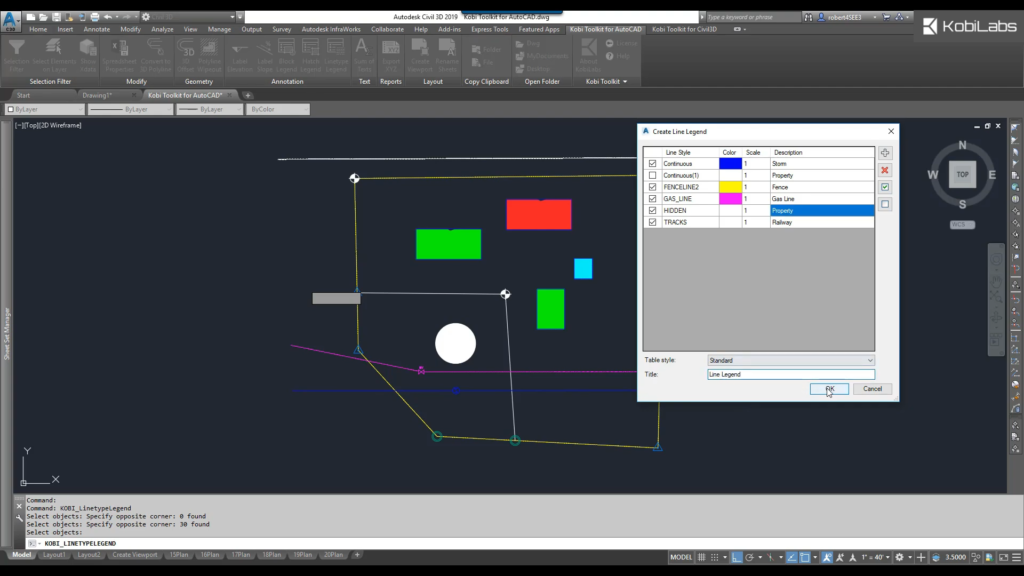Screen dimensions: 1024x576
Task: Click the workspace switching gear icon
Action: pyautogui.click(x=899, y=557)
